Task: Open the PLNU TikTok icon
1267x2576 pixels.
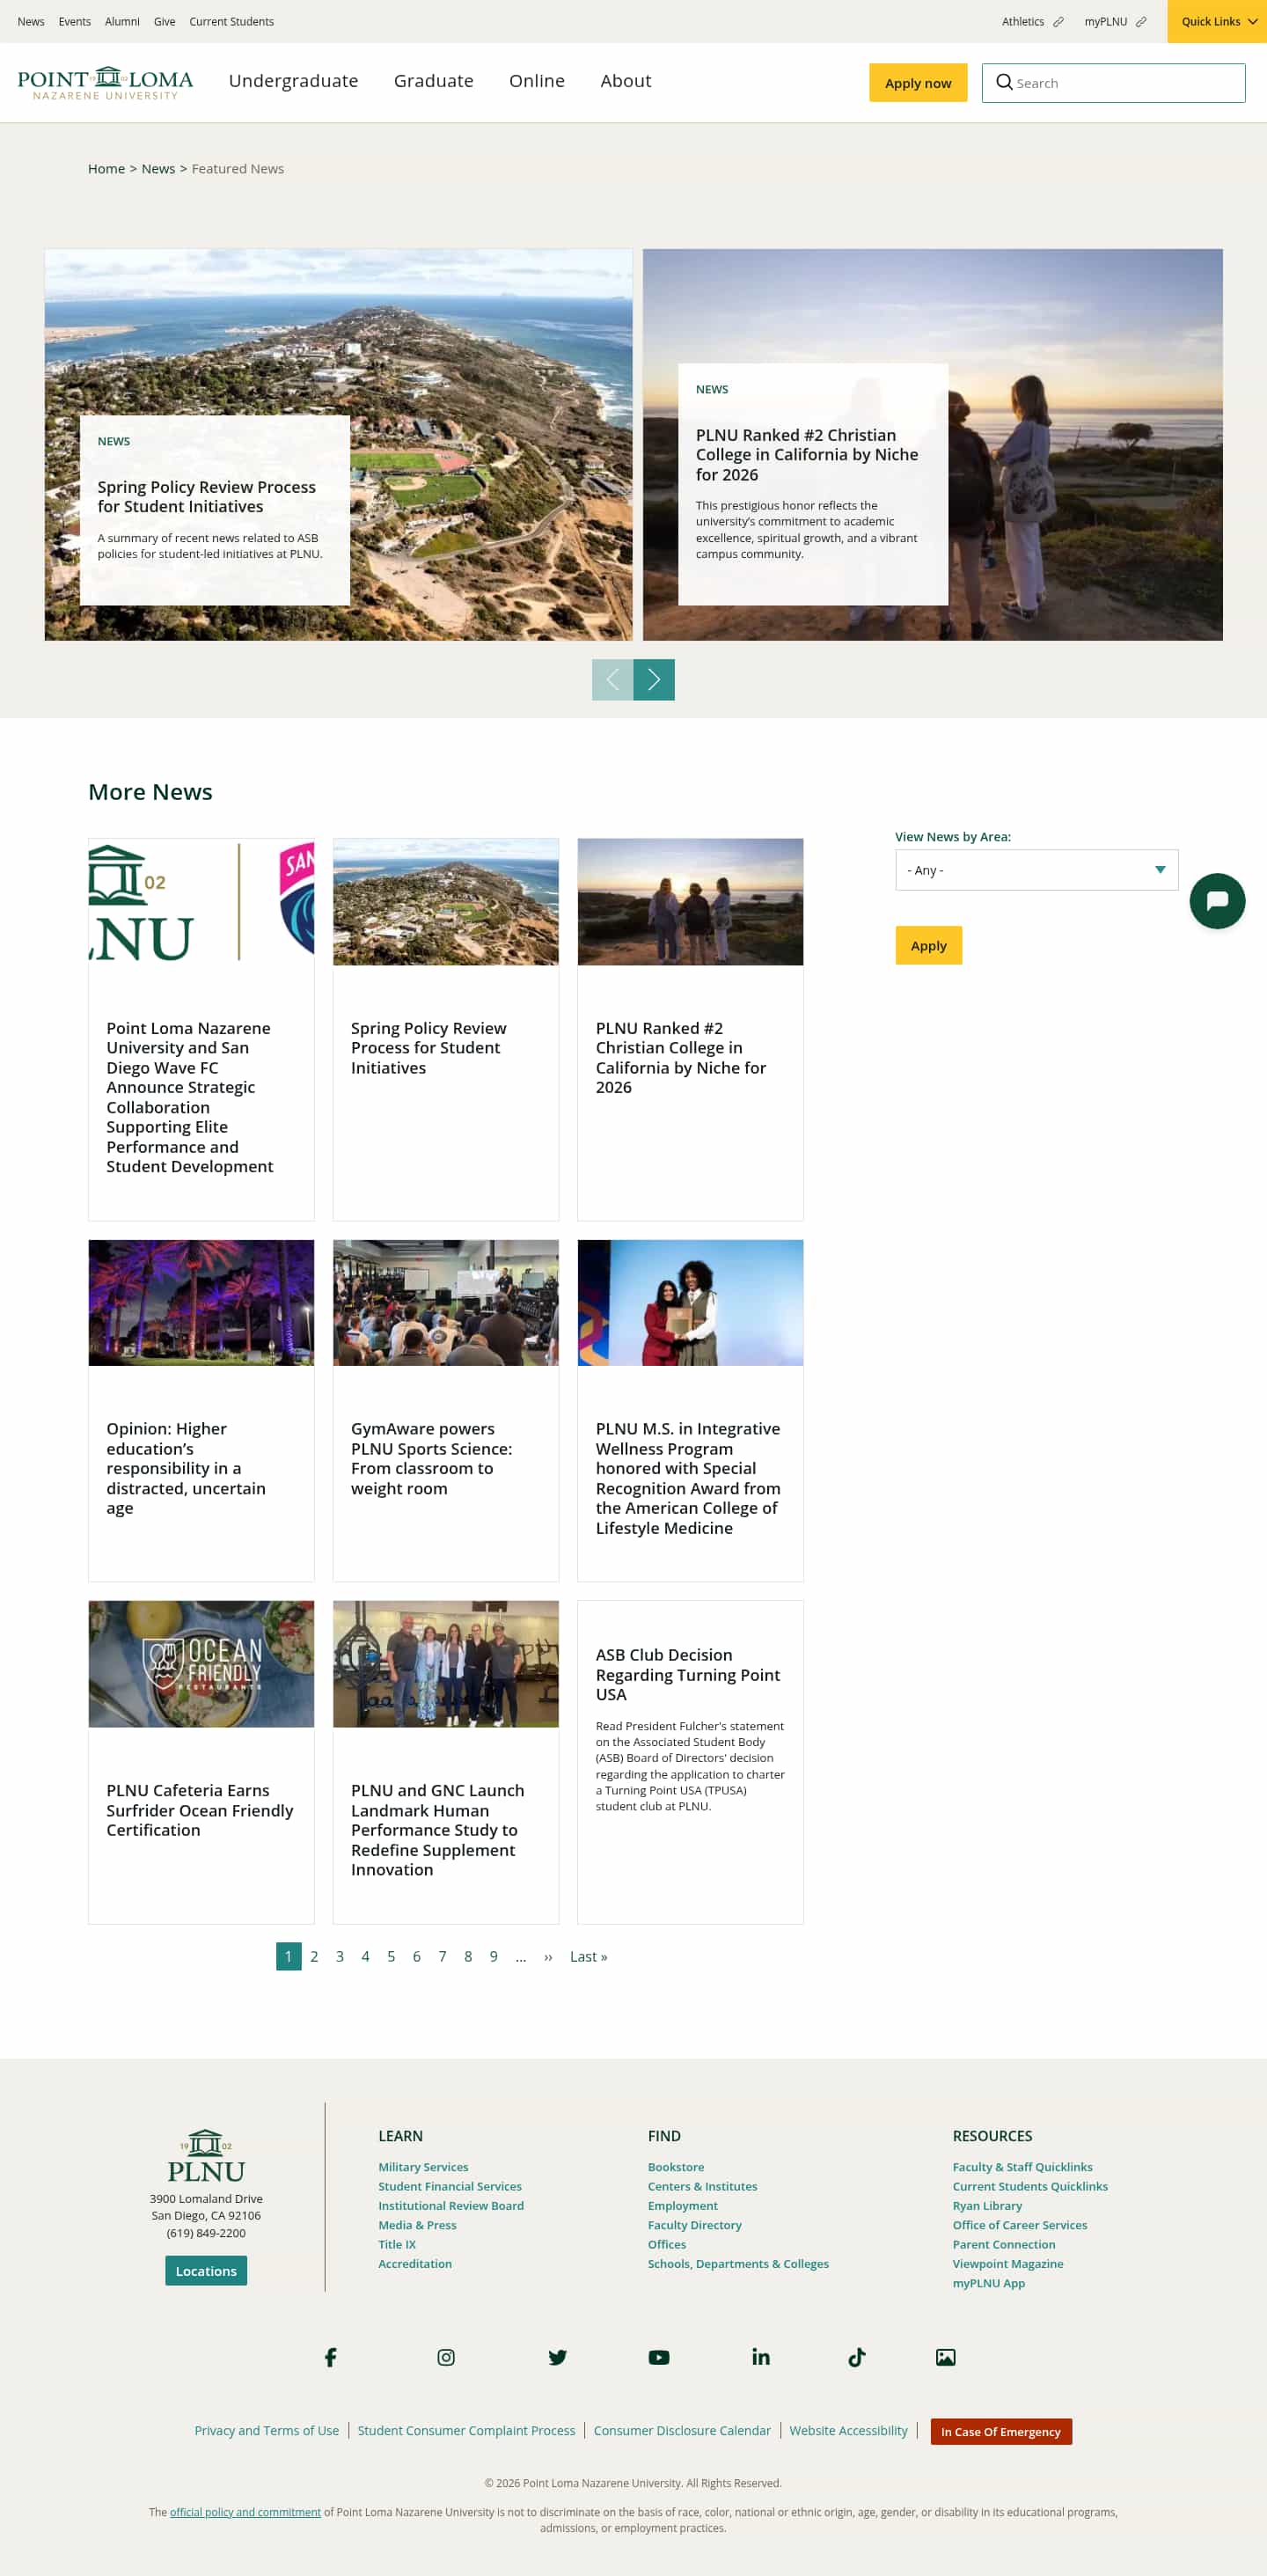Action: (x=857, y=2357)
